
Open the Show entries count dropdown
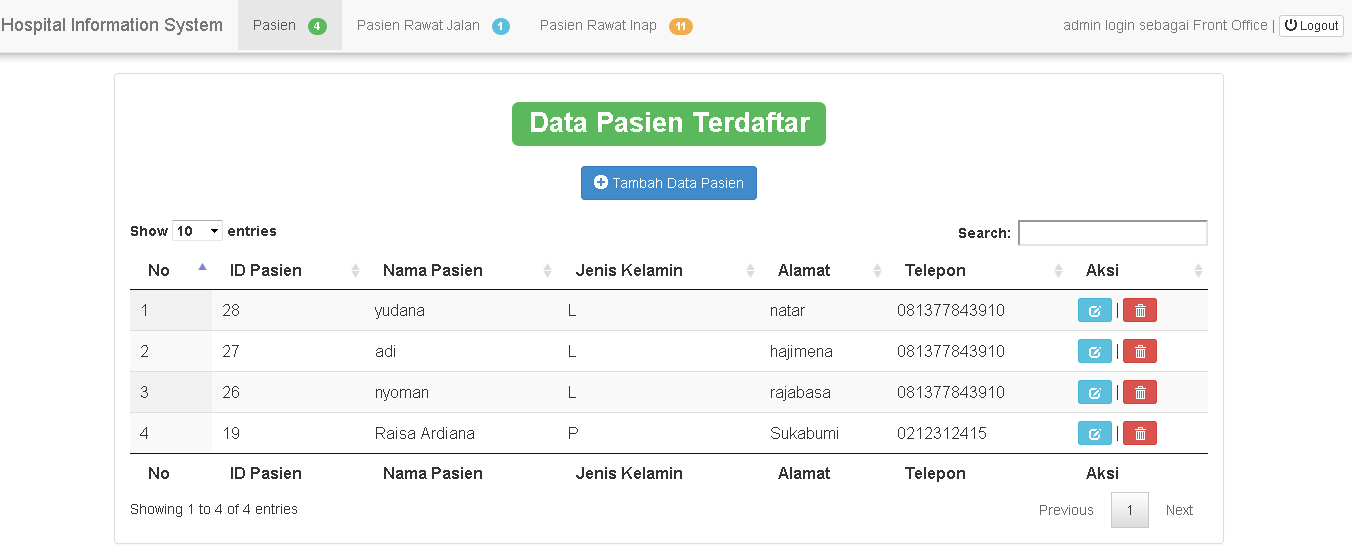click(x=197, y=231)
